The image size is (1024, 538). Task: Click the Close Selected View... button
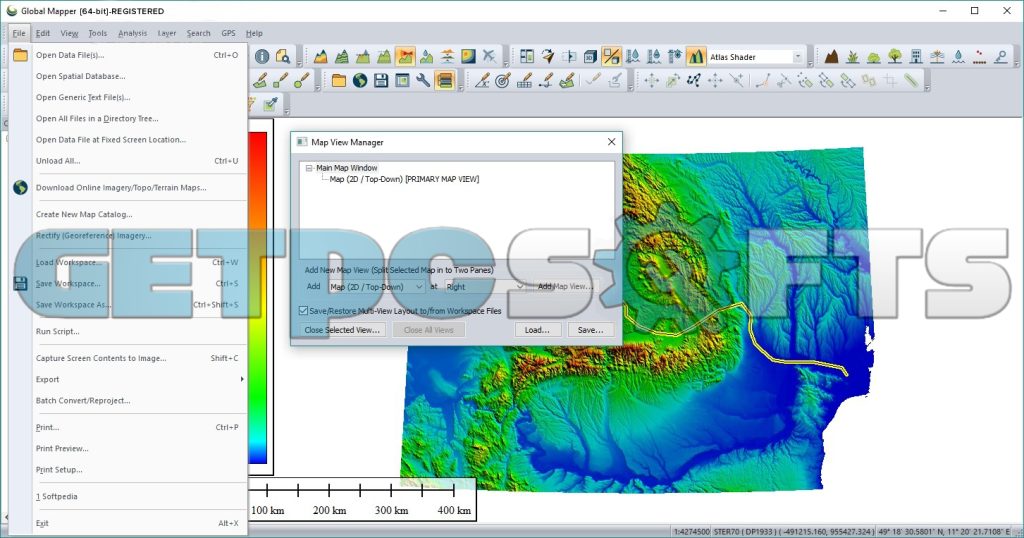342,330
